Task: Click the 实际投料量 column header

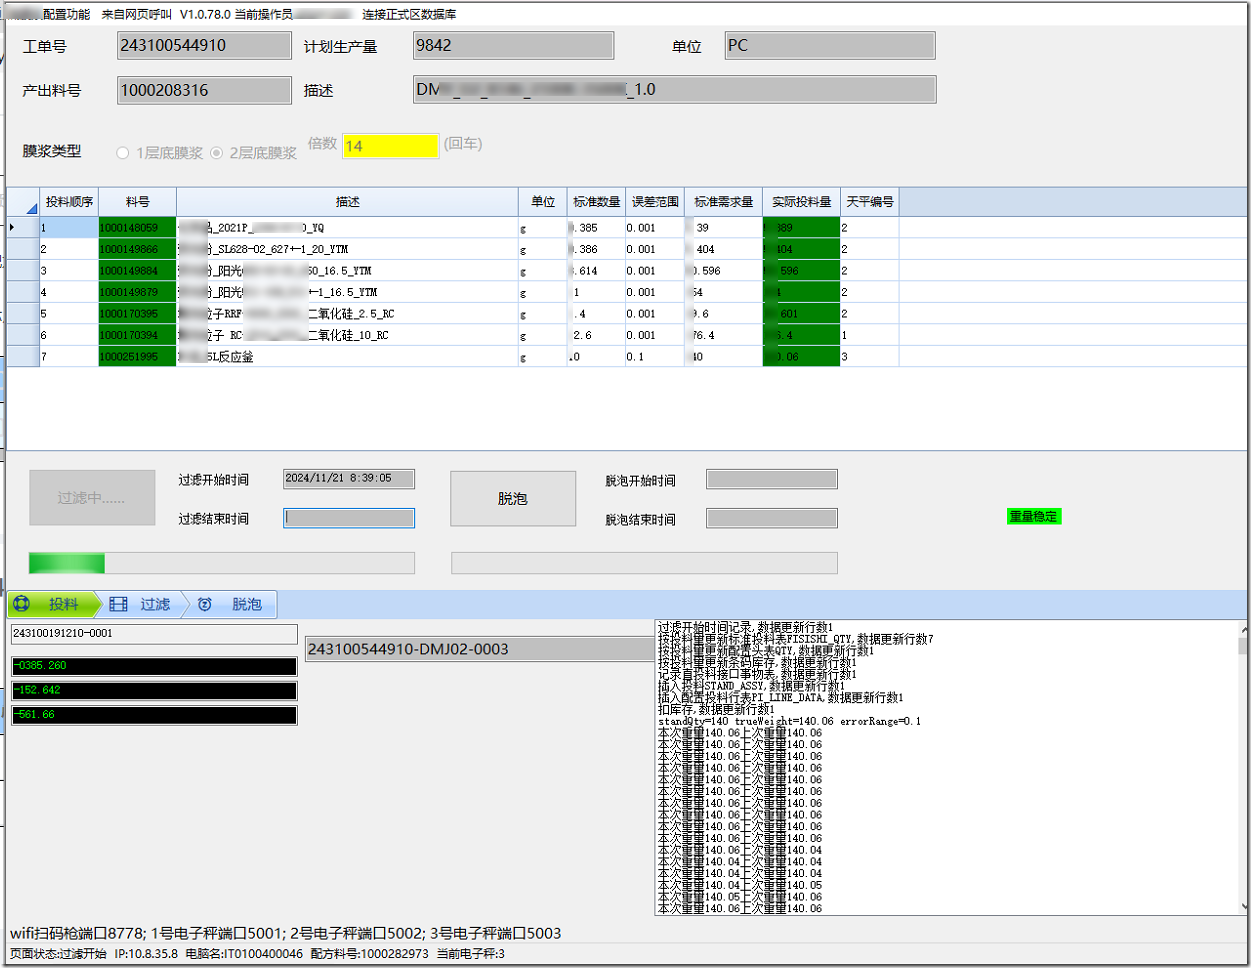Action: (x=801, y=202)
